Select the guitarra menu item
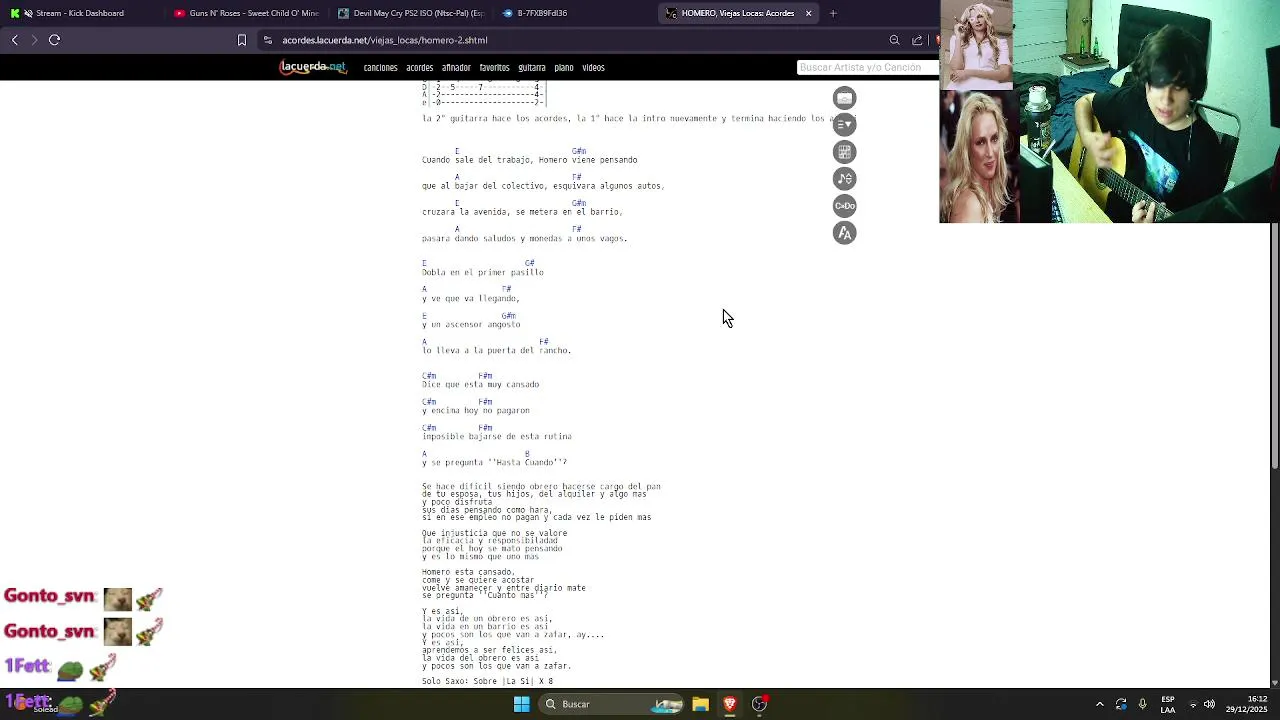 click(x=532, y=68)
